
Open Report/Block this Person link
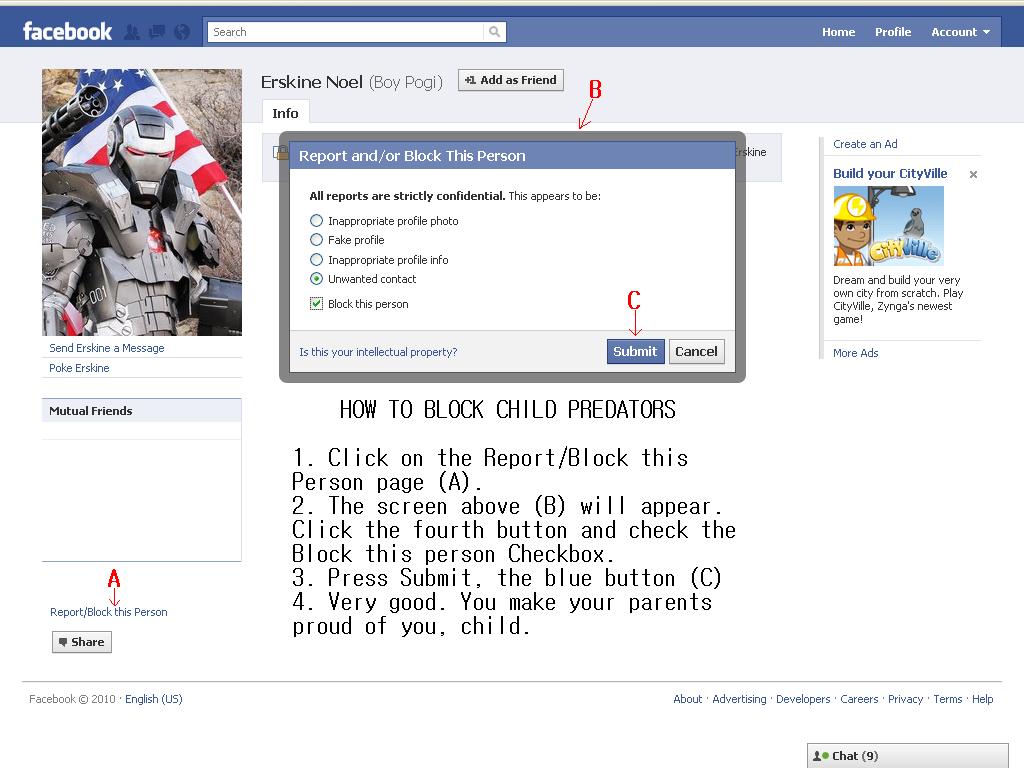click(x=108, y=612)
